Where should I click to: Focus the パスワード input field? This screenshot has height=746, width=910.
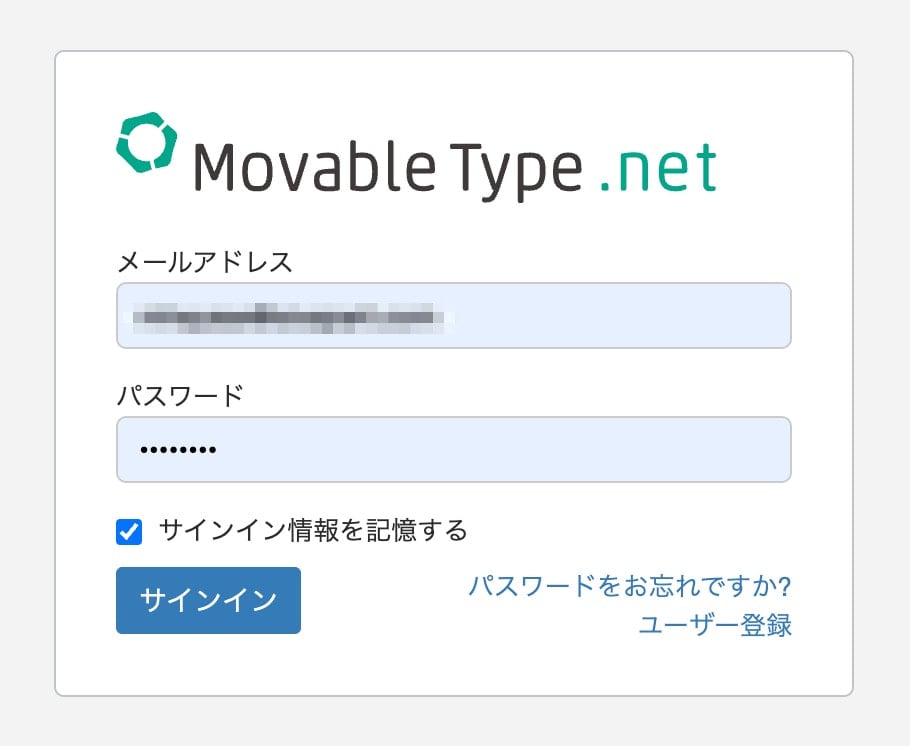pyautogui.click(x=453, y=450)
